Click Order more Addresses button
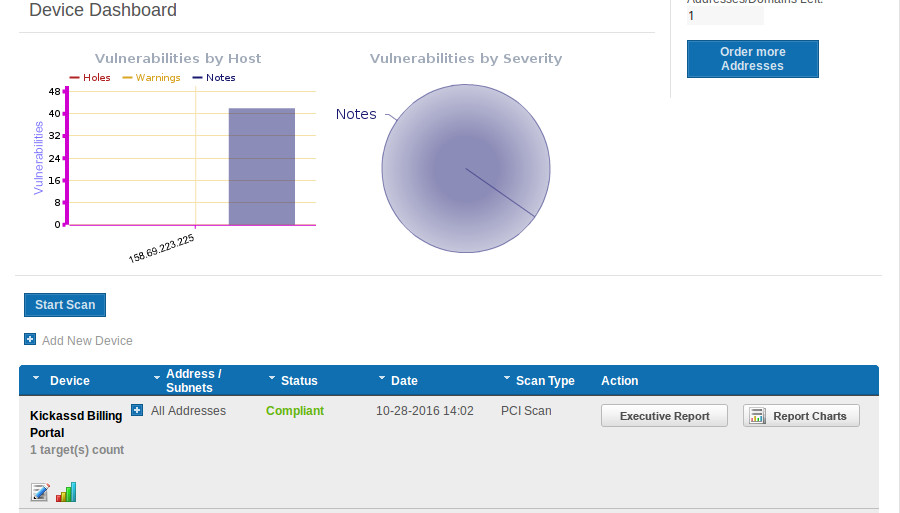This screenshot has width=900, height=513. [752, 59]
